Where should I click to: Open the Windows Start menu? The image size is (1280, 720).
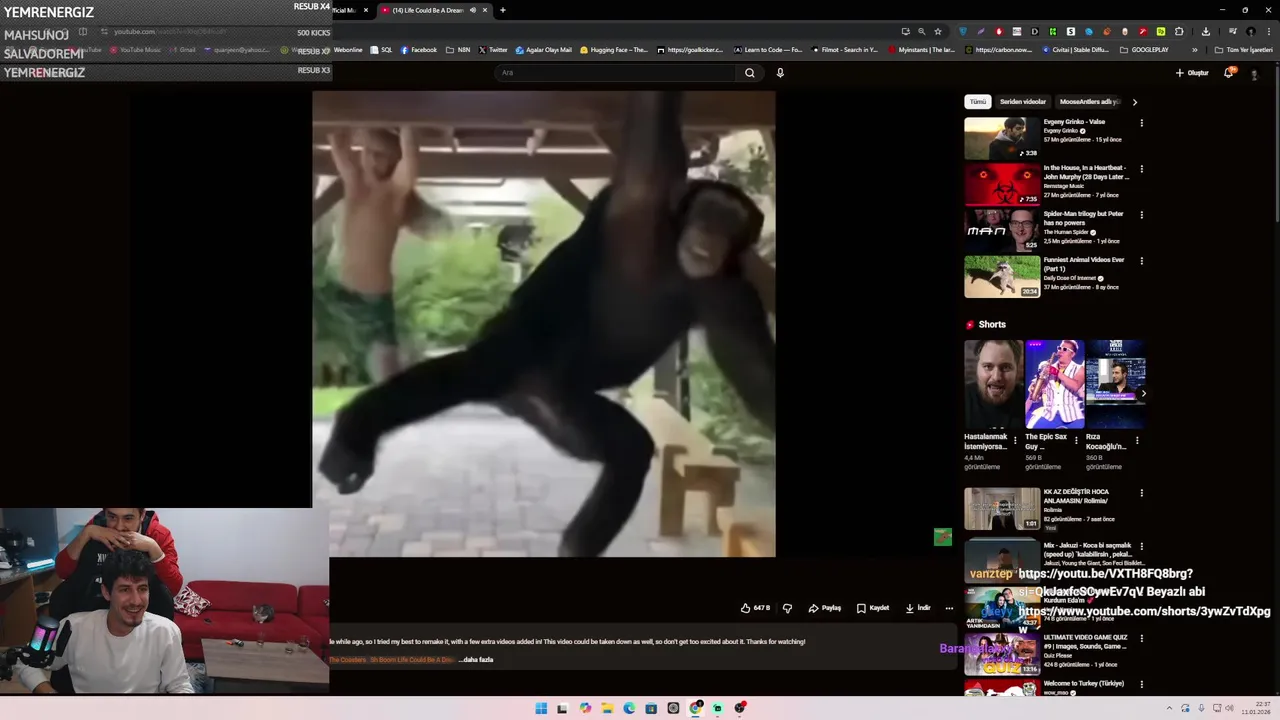[x=541, y=708]
